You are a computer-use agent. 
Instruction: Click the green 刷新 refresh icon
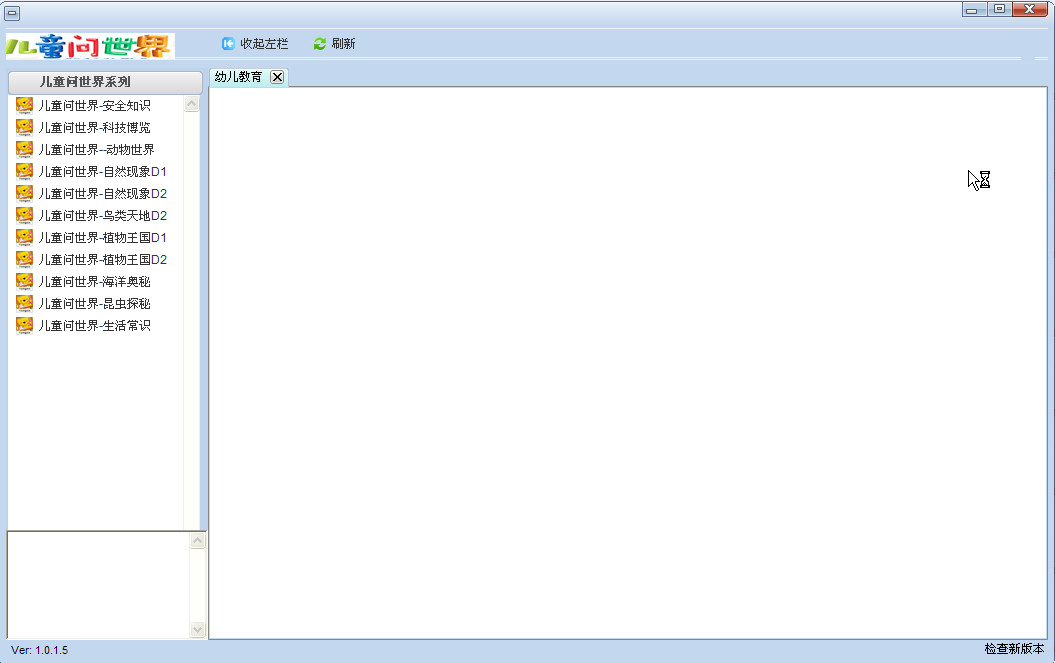click(x=320, y=44)
